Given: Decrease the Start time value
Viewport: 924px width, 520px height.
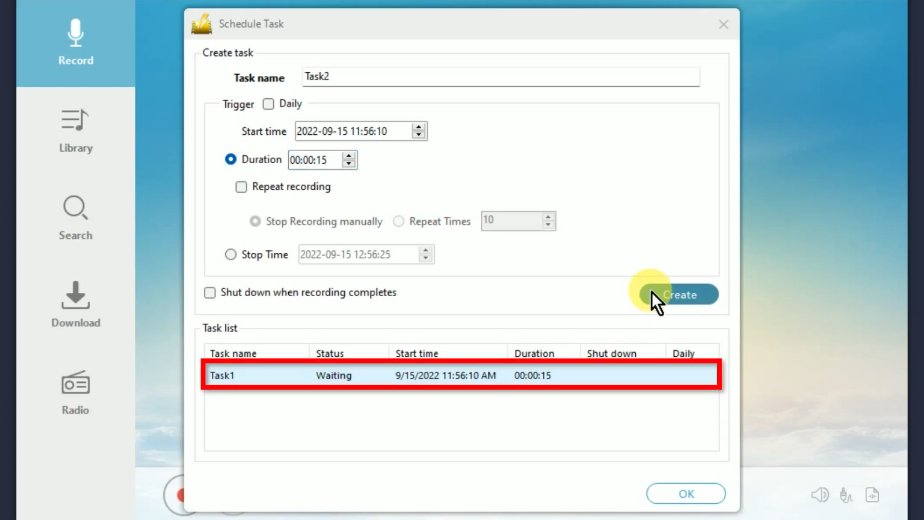Looking at the screenshot, I should click(x=418, y=135).
